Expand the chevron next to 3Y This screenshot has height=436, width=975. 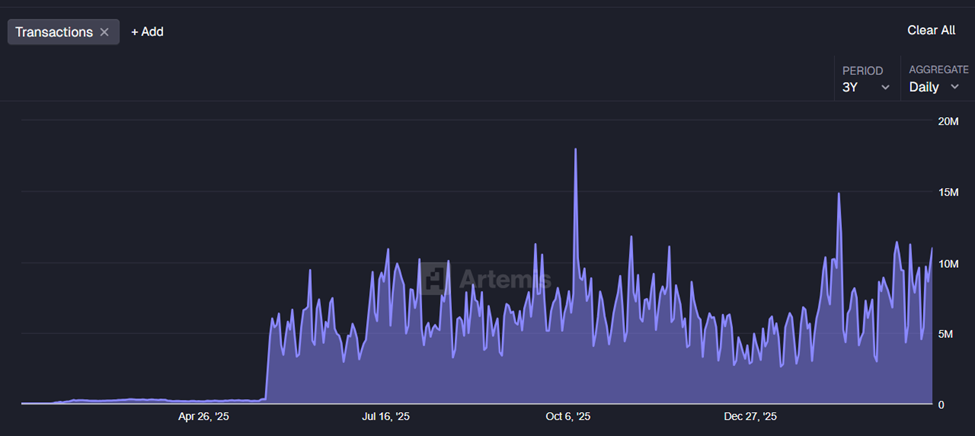[x=885, y=88]
